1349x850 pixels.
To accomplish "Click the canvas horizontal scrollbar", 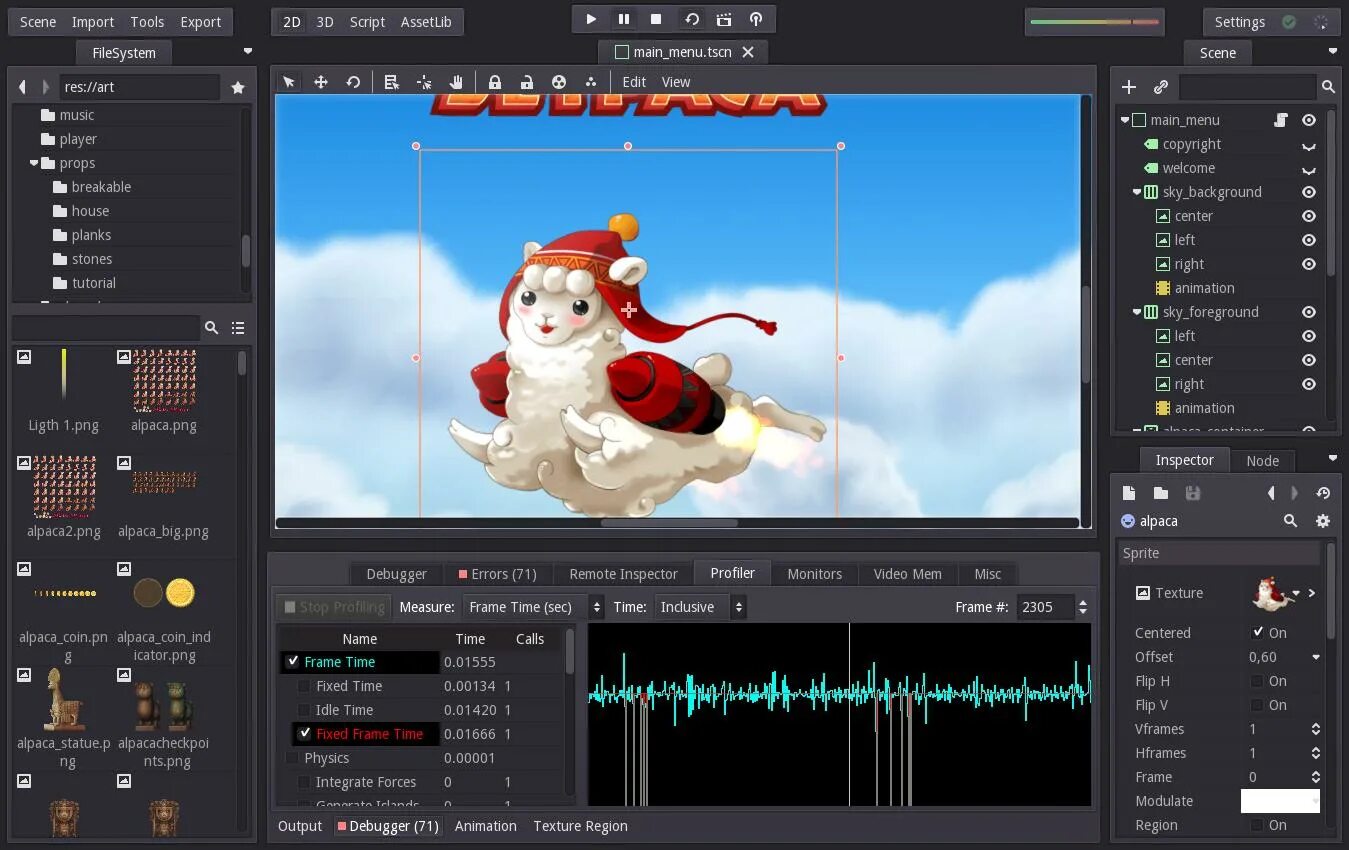I will point(669,522).
